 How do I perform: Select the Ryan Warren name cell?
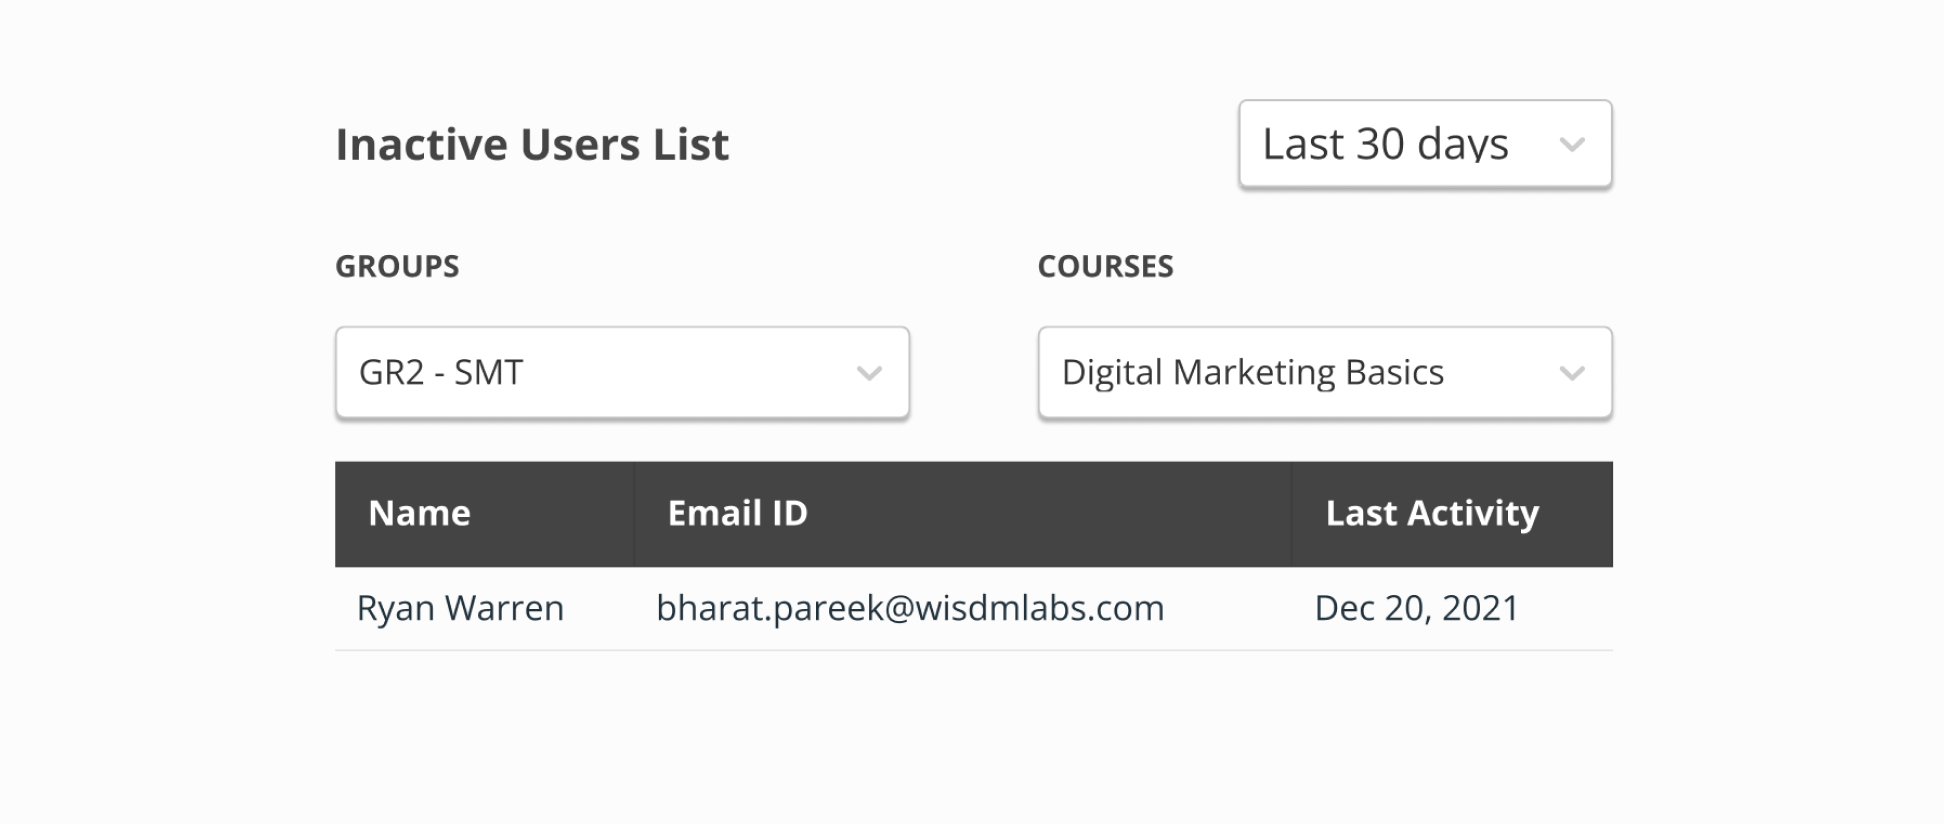coord(460,608)
